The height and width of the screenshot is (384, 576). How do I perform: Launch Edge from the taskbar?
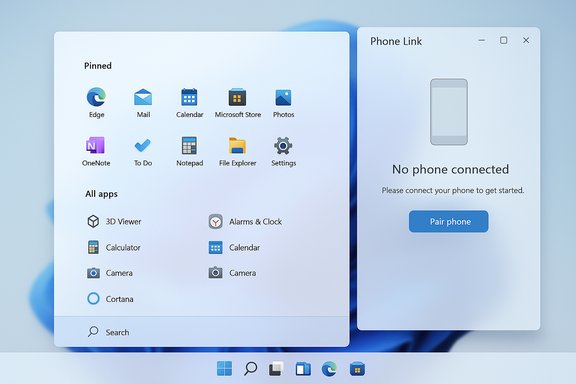pos(329,369)
